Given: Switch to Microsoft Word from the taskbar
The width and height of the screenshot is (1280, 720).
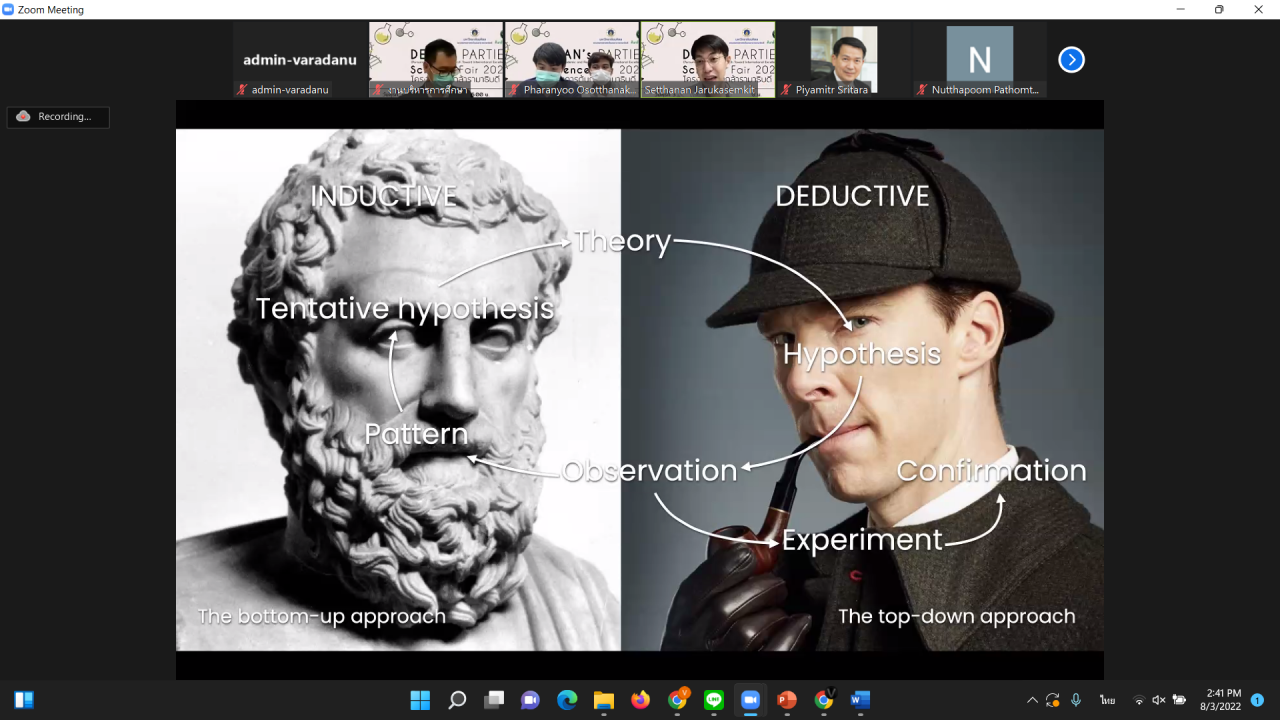Looking at the screenshot, I should point(861,700).
